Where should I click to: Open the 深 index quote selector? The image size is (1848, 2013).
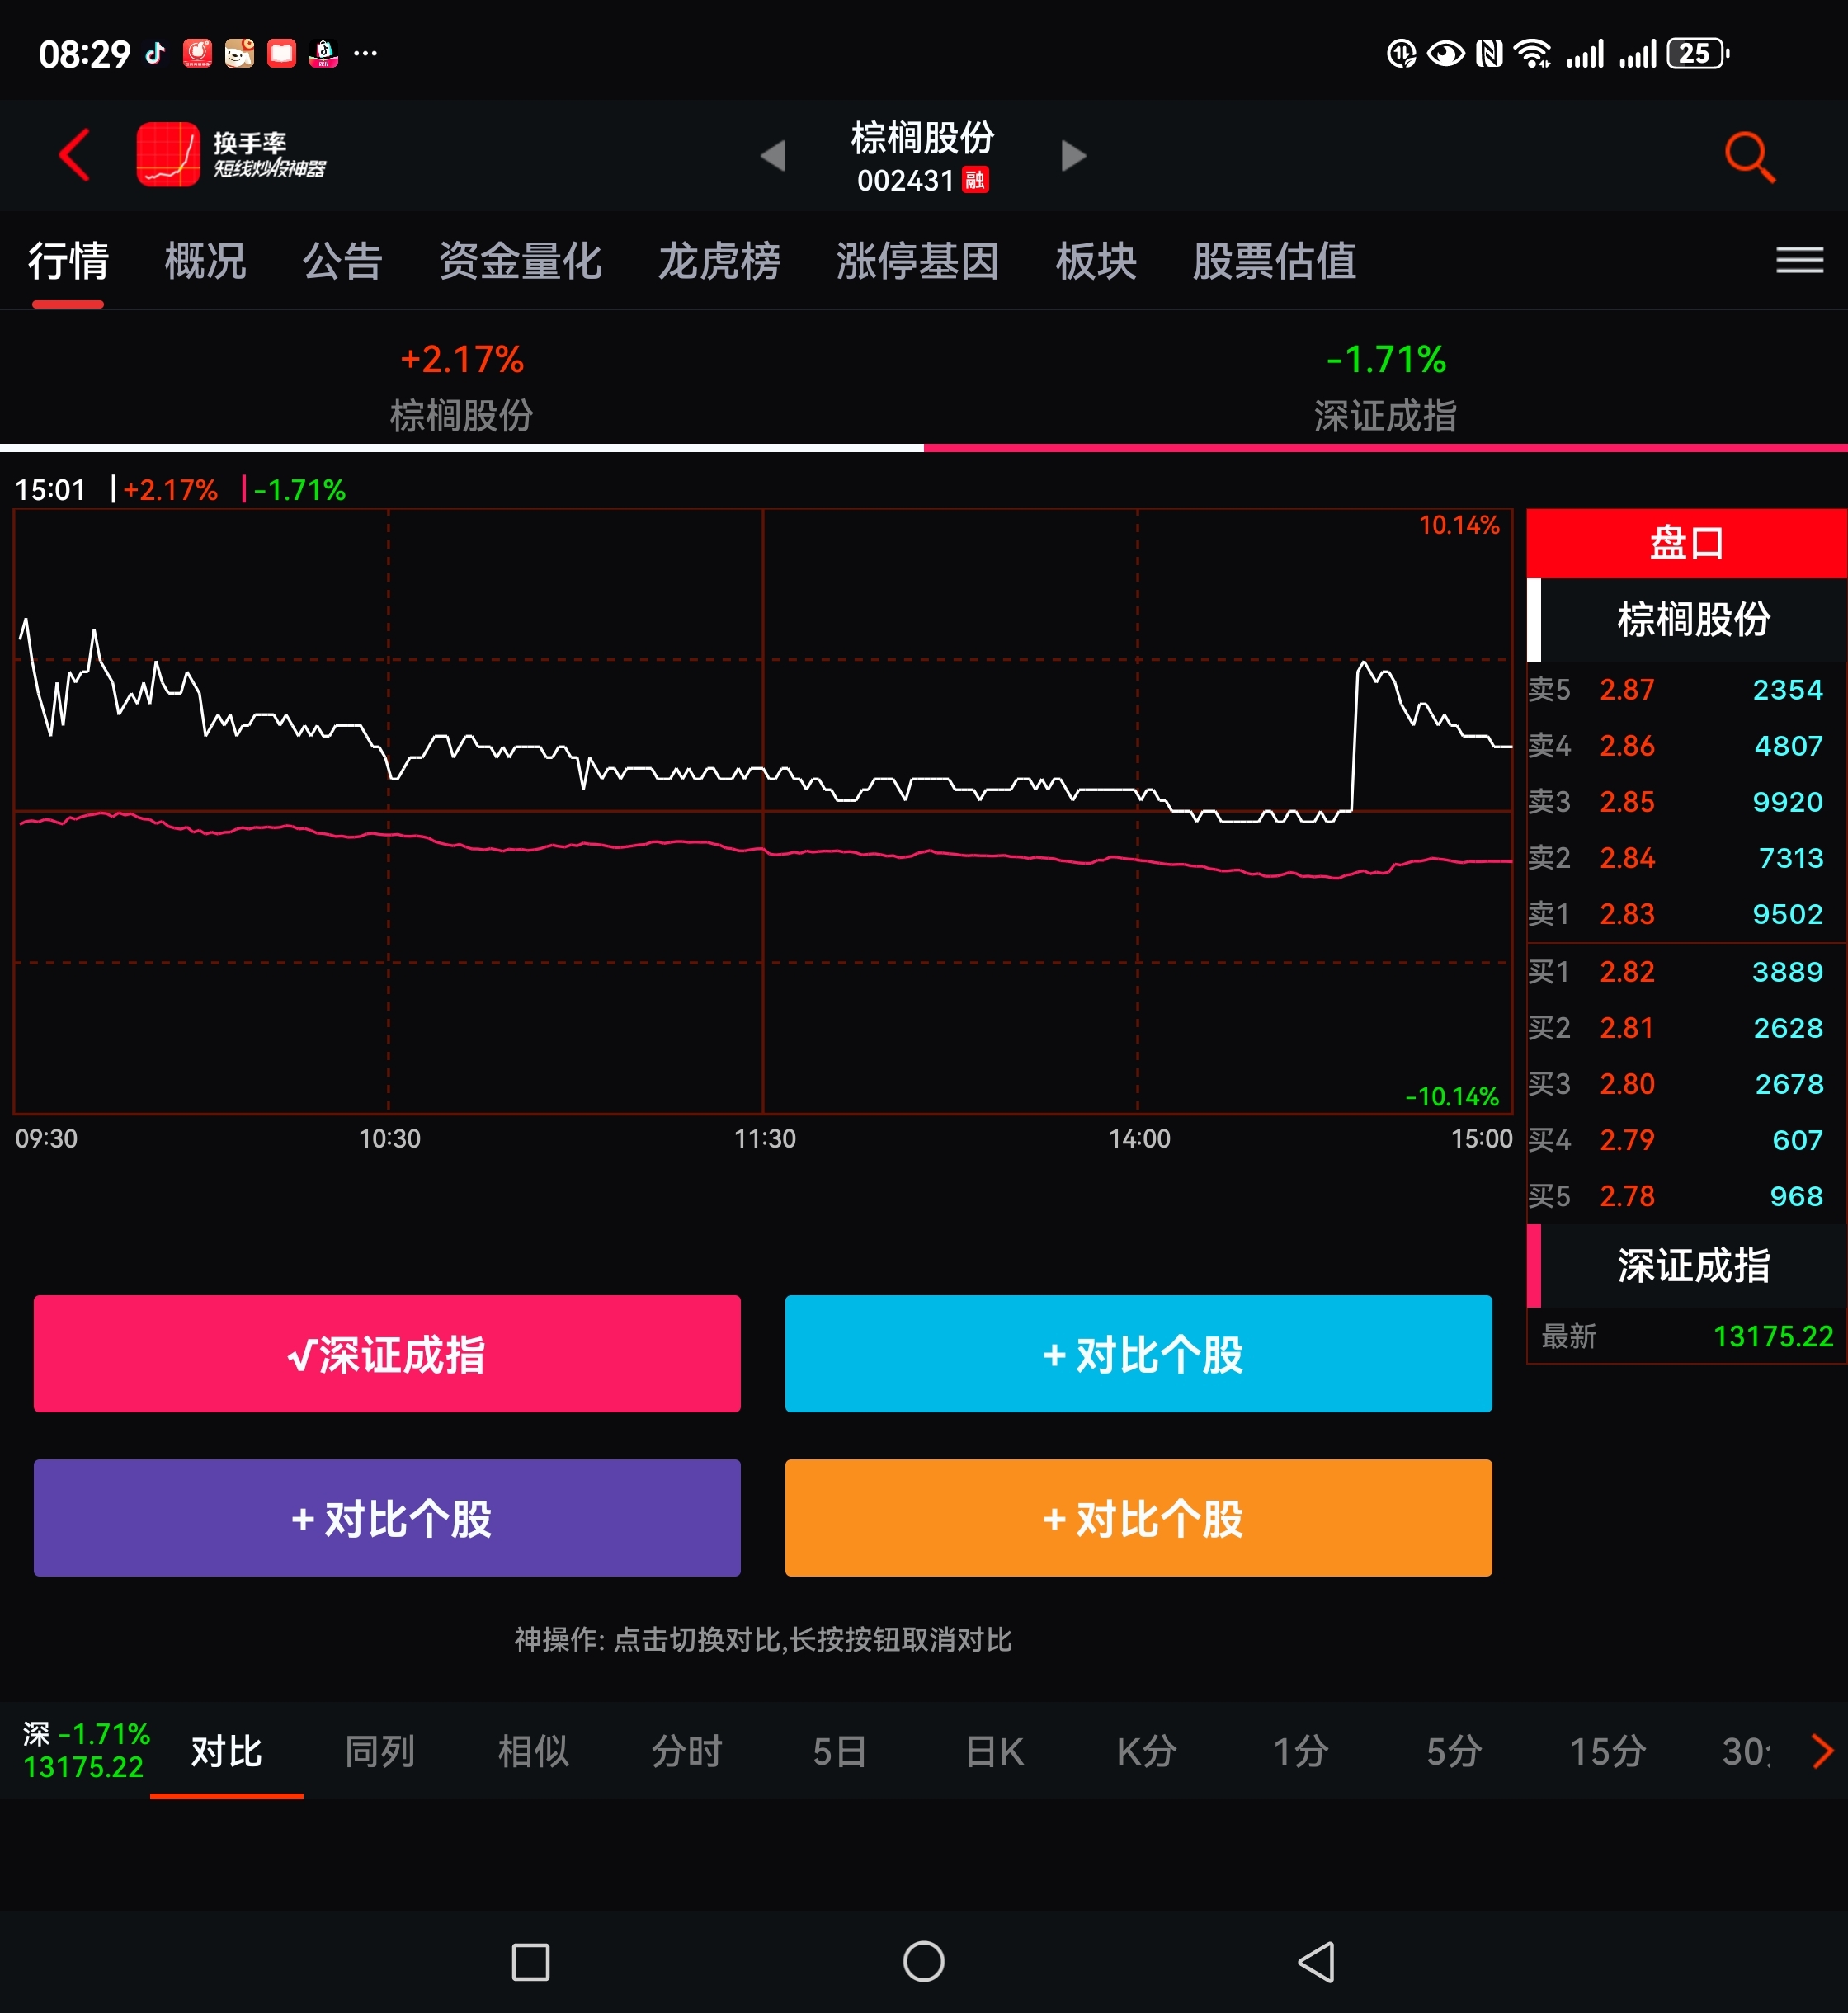(84, 1751)
